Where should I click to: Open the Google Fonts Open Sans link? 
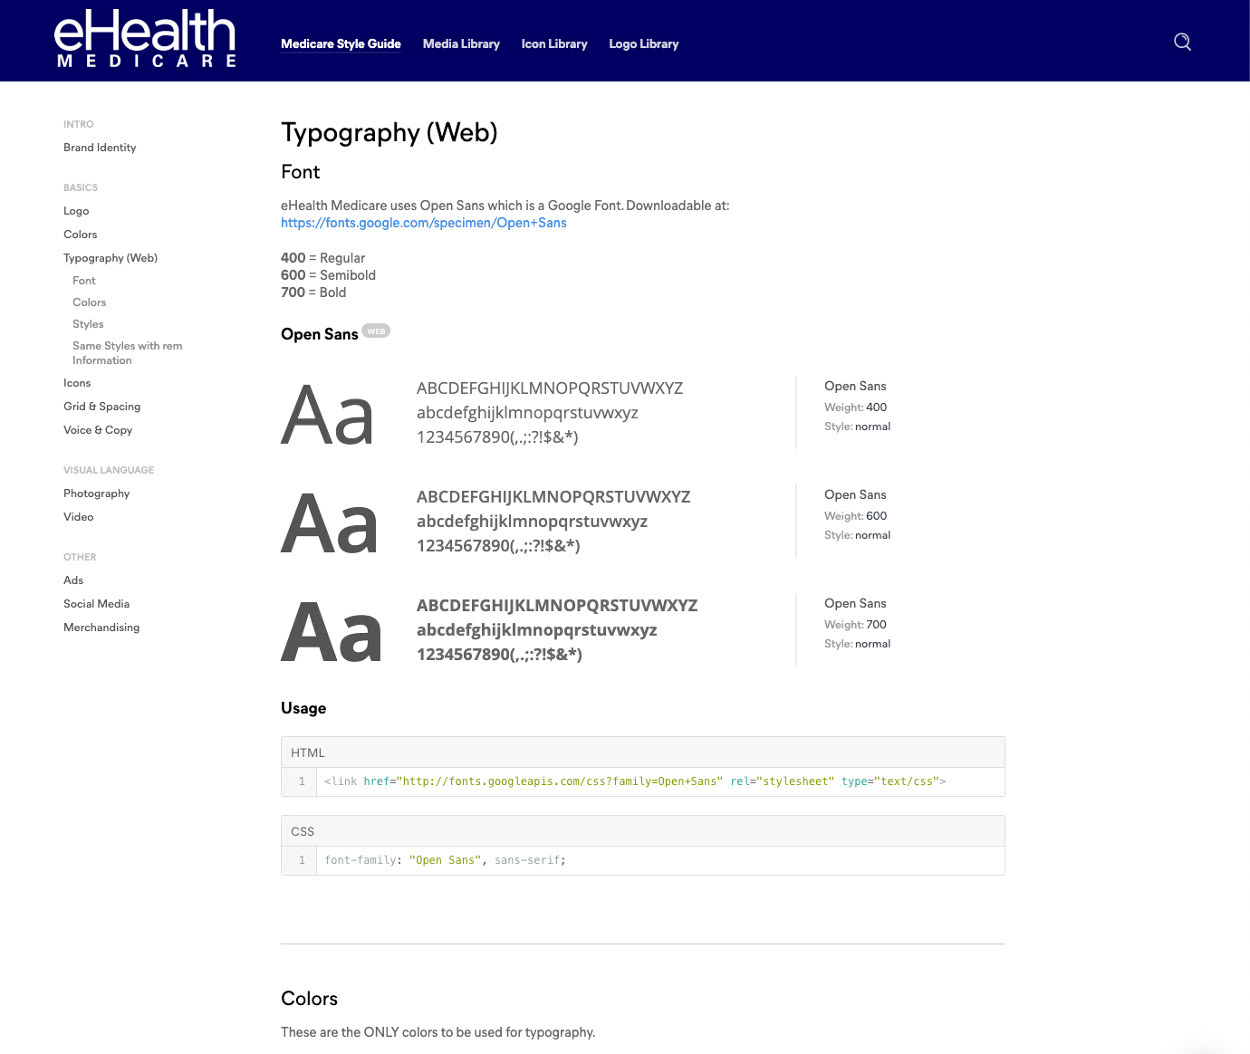point(424,223)
